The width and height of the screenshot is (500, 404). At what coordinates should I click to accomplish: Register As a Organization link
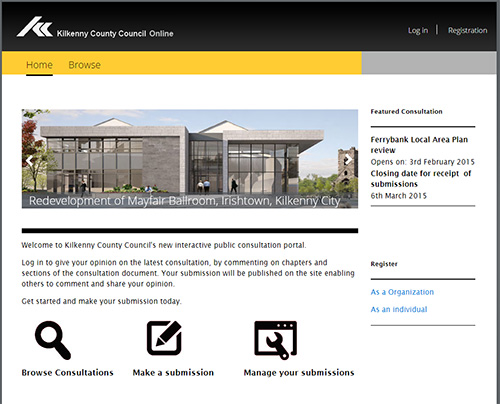(x=402, y=292)
